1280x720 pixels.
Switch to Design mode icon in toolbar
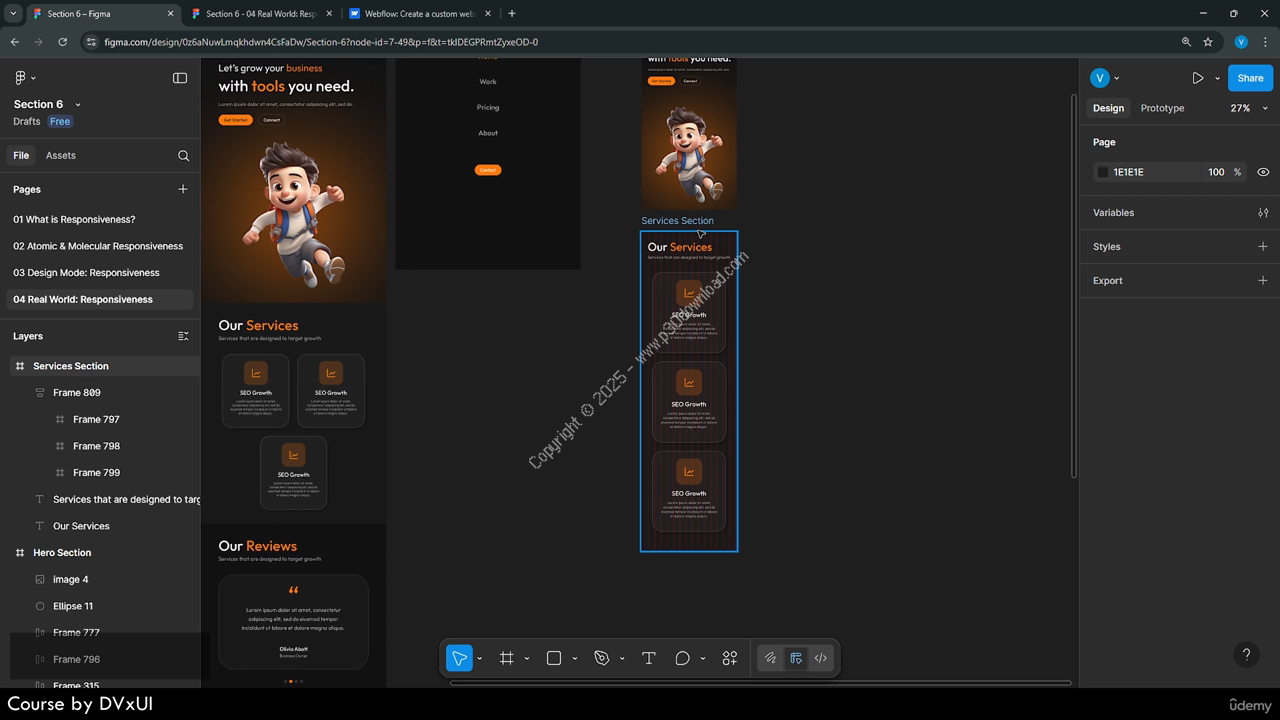click(x=796, y=658)
